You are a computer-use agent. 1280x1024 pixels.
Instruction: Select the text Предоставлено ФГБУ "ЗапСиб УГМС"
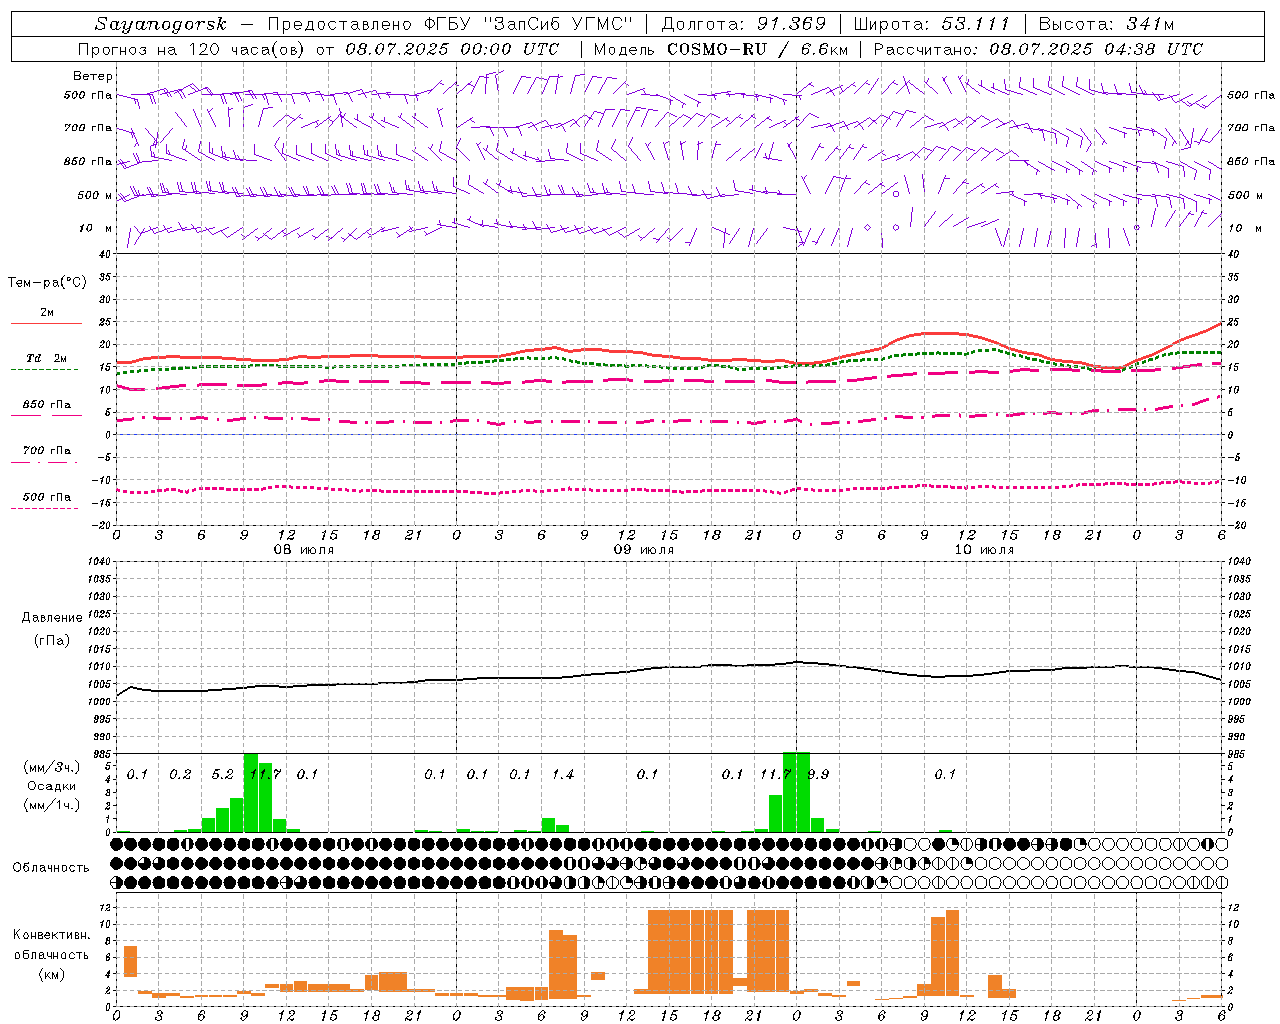pyautogui.click(x=451, y=24)
